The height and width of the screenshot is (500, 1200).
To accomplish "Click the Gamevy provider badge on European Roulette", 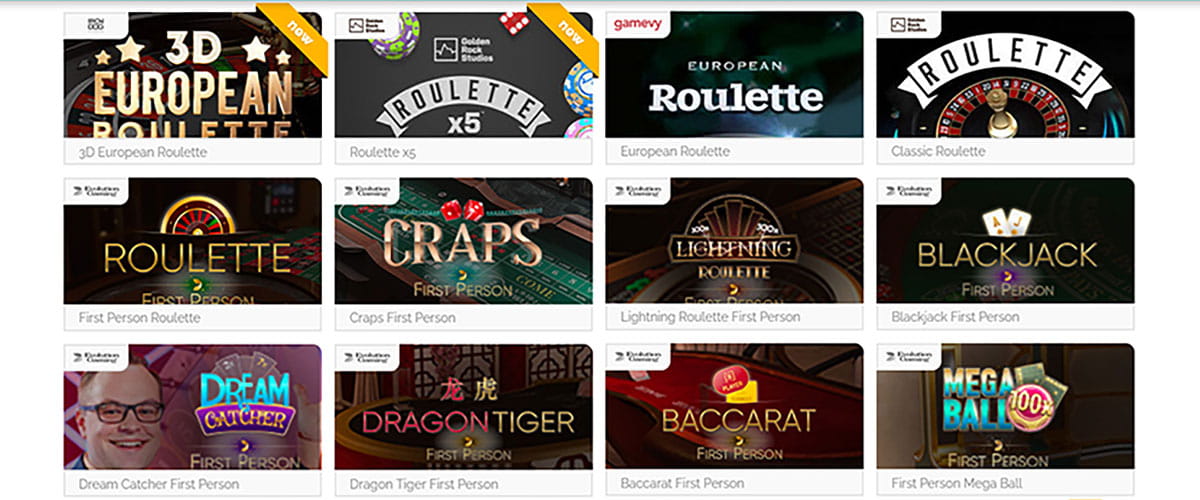I will coord(639,24).
